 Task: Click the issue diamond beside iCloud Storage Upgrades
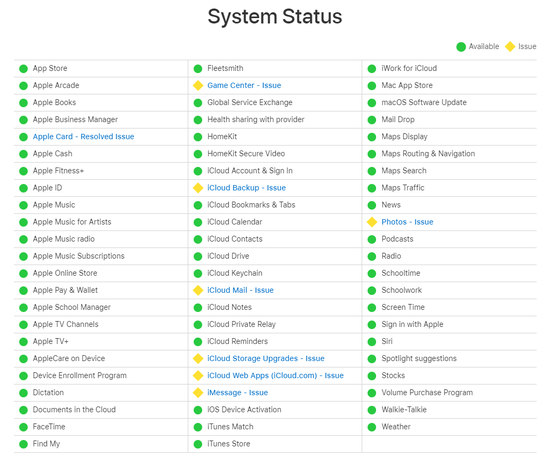point(198,358)
